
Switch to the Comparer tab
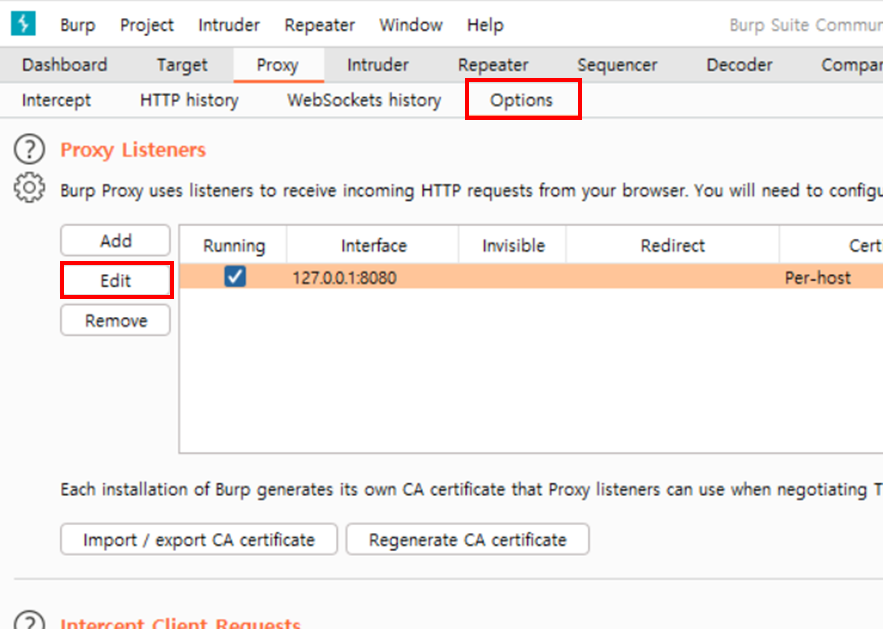coord(851,65)
